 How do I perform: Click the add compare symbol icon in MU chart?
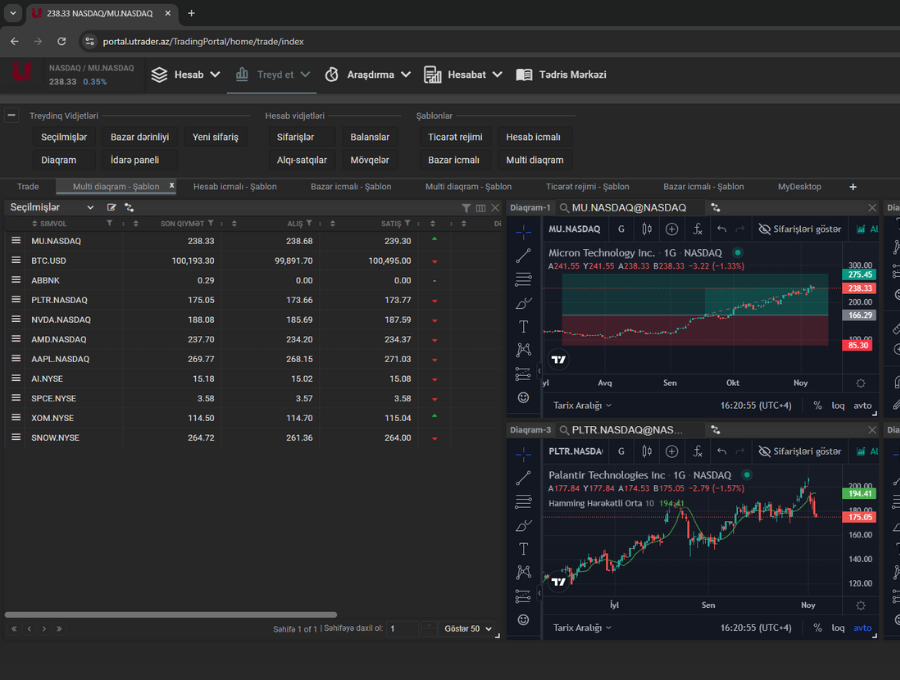coord(672,229)
